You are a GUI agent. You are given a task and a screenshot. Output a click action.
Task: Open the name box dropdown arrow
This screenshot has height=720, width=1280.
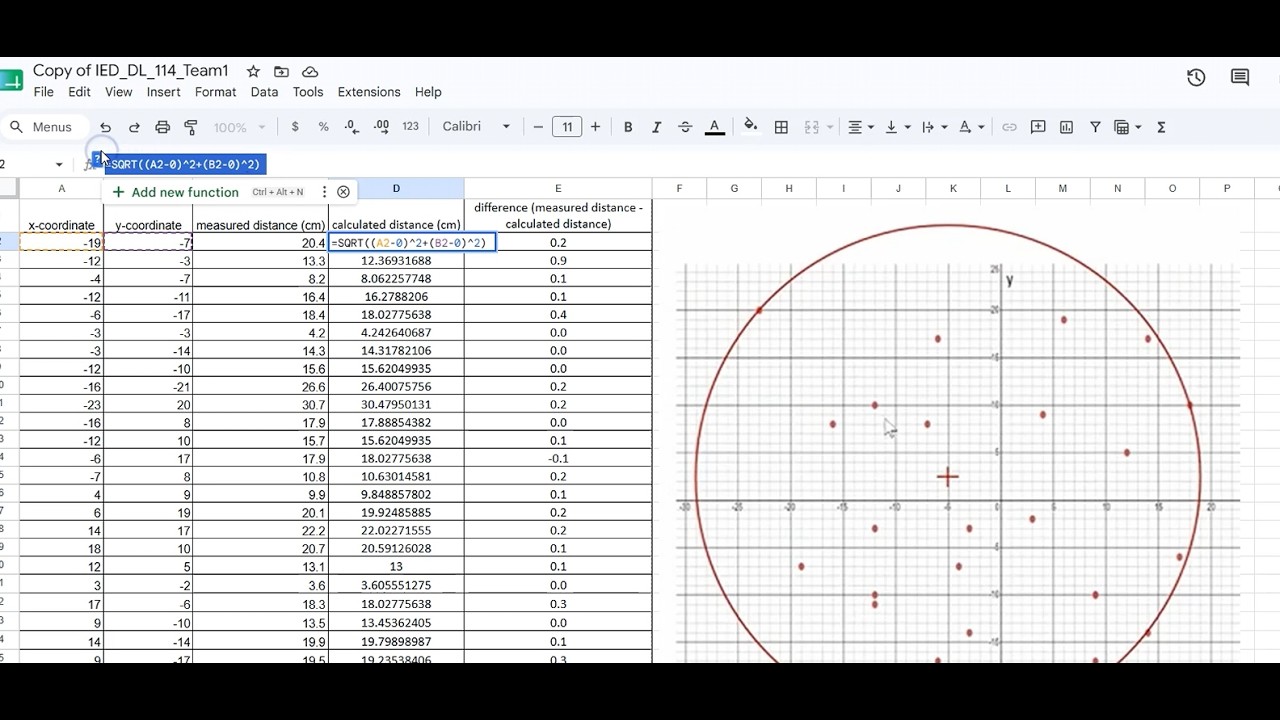click(59, 164)
